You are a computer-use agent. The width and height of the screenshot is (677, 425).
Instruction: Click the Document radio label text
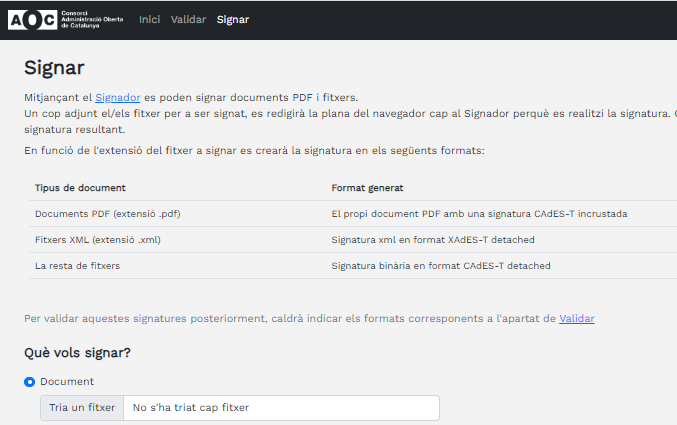[67, 382]
